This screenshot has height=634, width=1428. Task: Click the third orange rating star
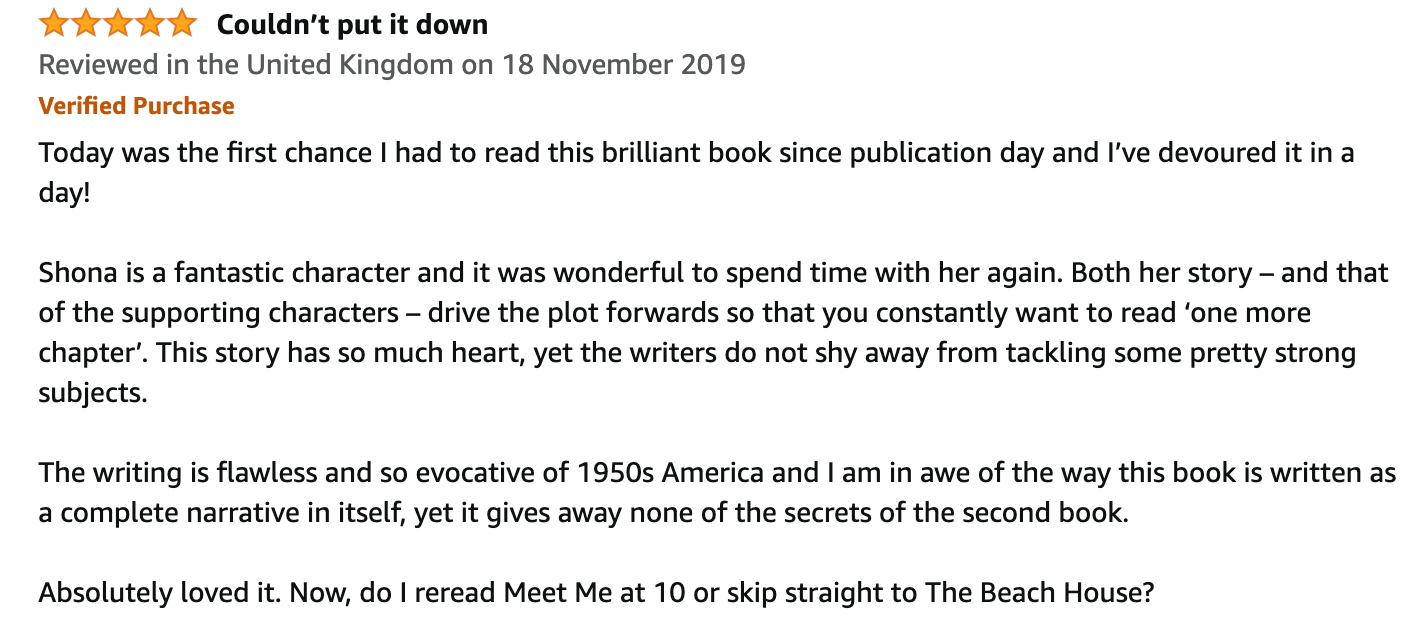point(118,23)
